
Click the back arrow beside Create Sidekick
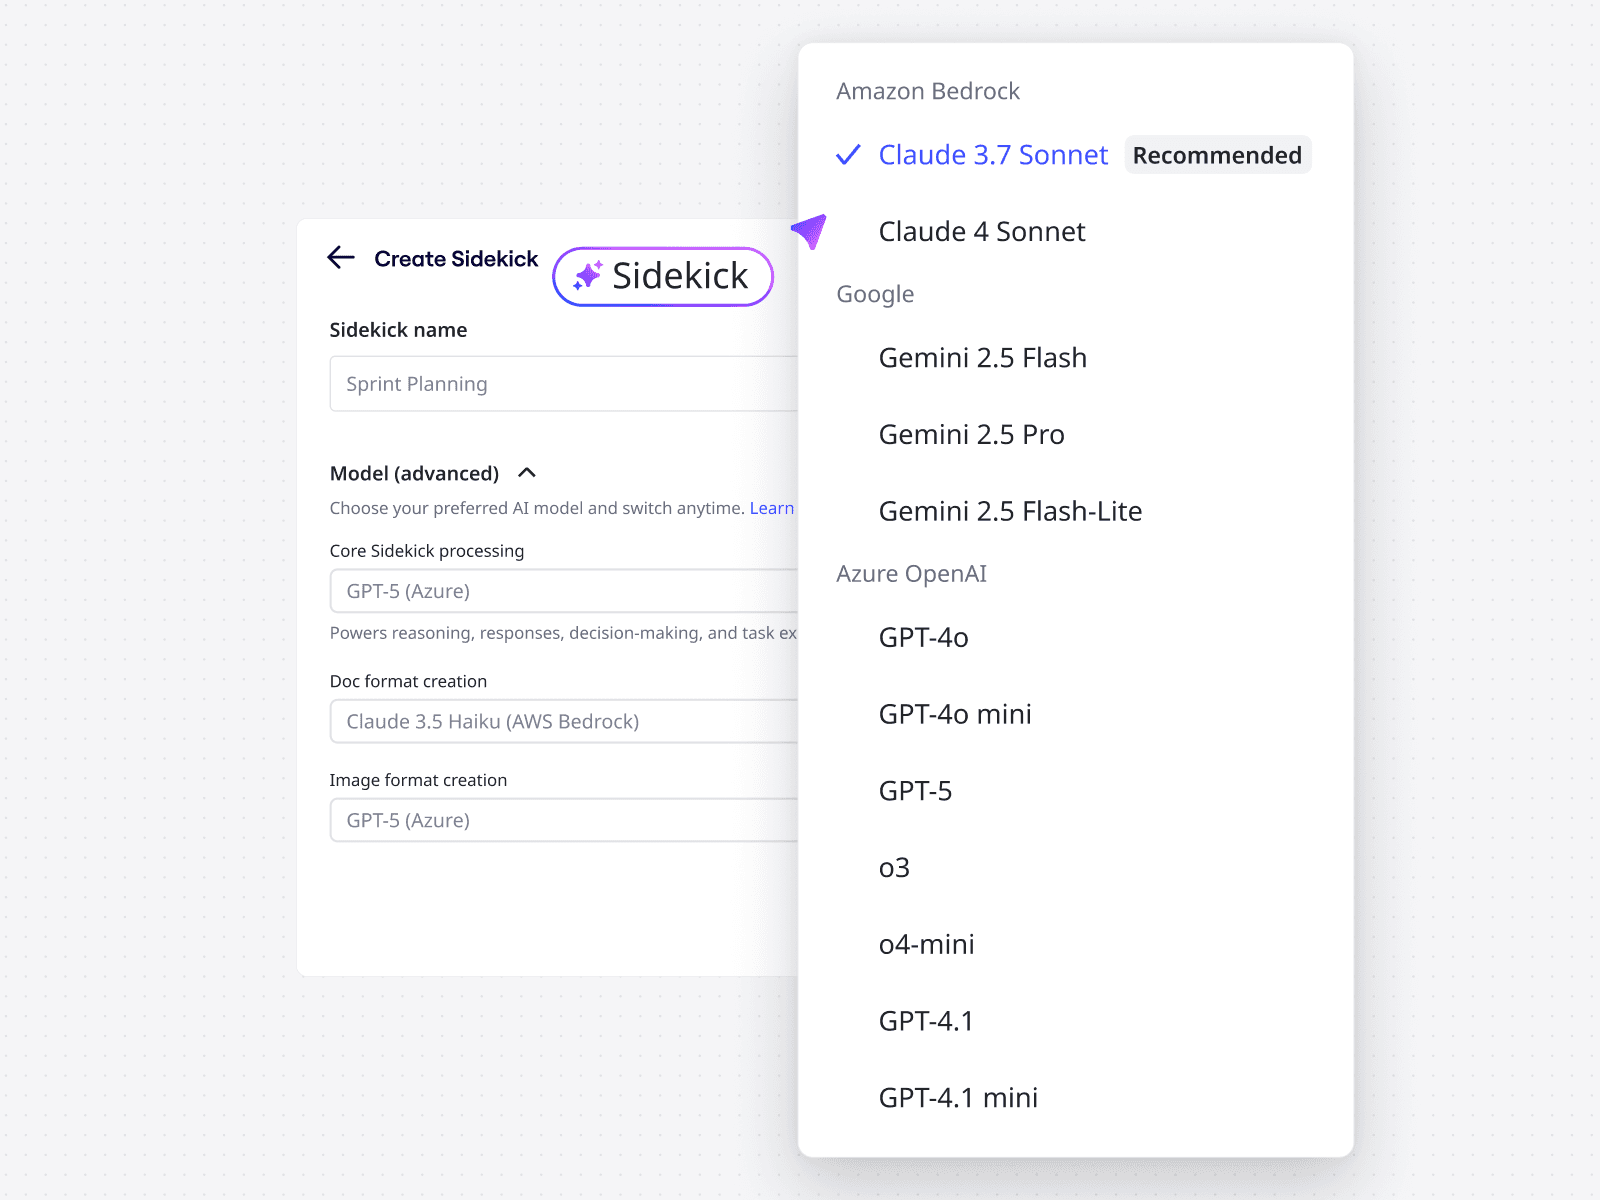click(x=341, y=258)
